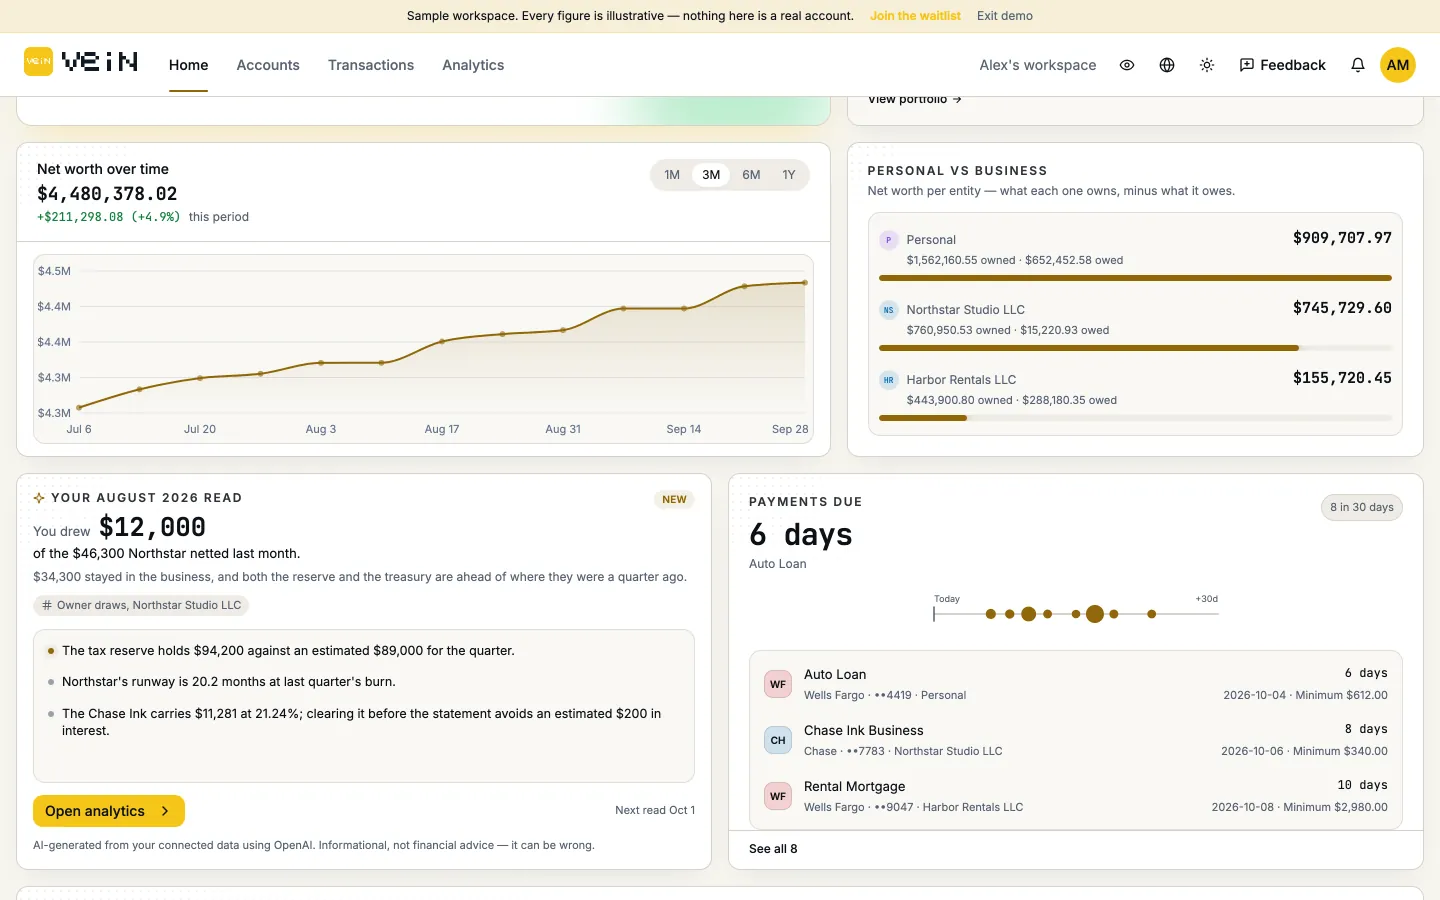This screenshot has width=1440, height=900.
Task: Open the notifications bell
Action: [1358, 65]
